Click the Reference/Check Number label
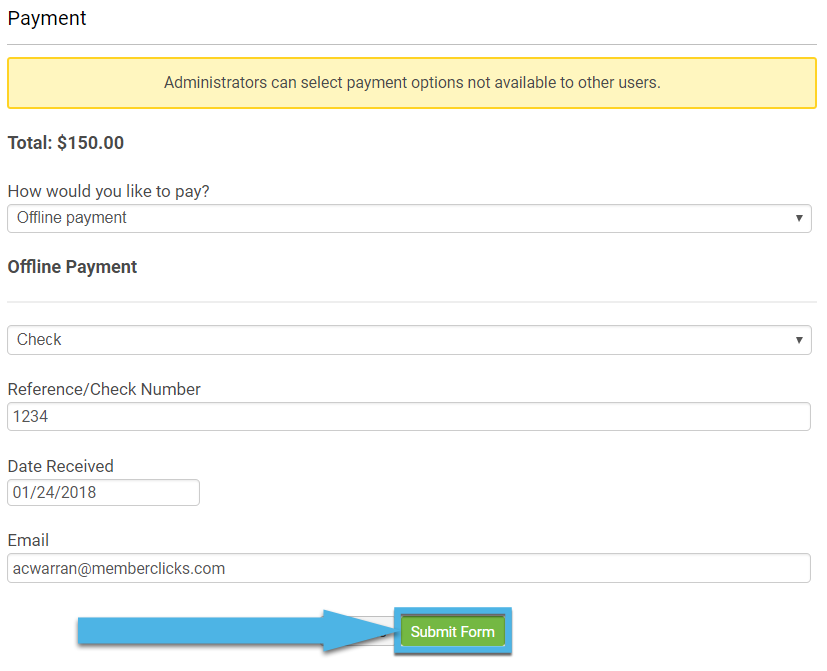Viewport: 827px width, 671px height. point(104,389)
